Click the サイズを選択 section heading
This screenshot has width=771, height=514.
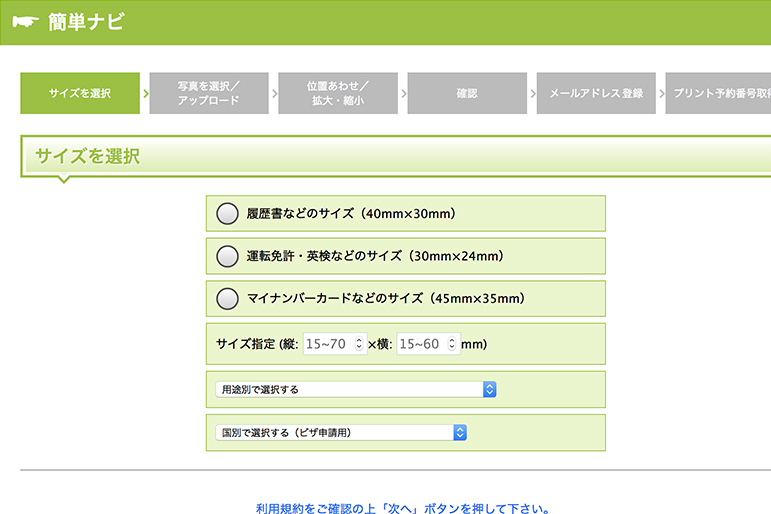87,156
